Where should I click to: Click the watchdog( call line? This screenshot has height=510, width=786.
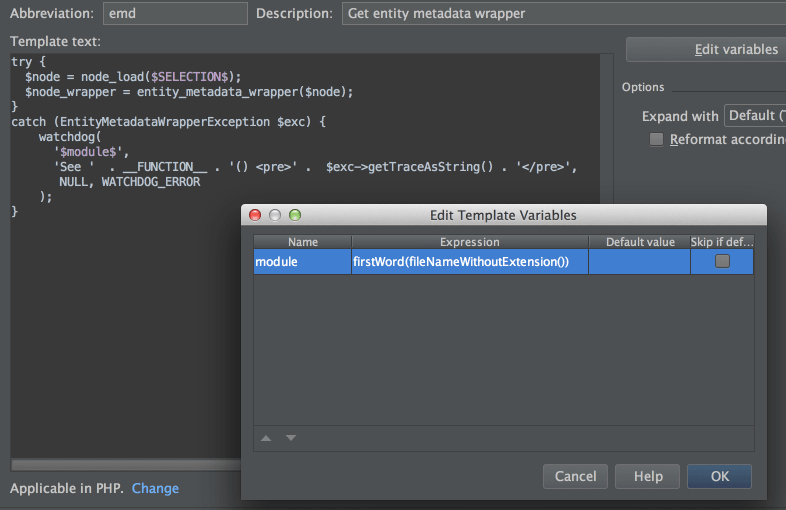click(70, 137)
